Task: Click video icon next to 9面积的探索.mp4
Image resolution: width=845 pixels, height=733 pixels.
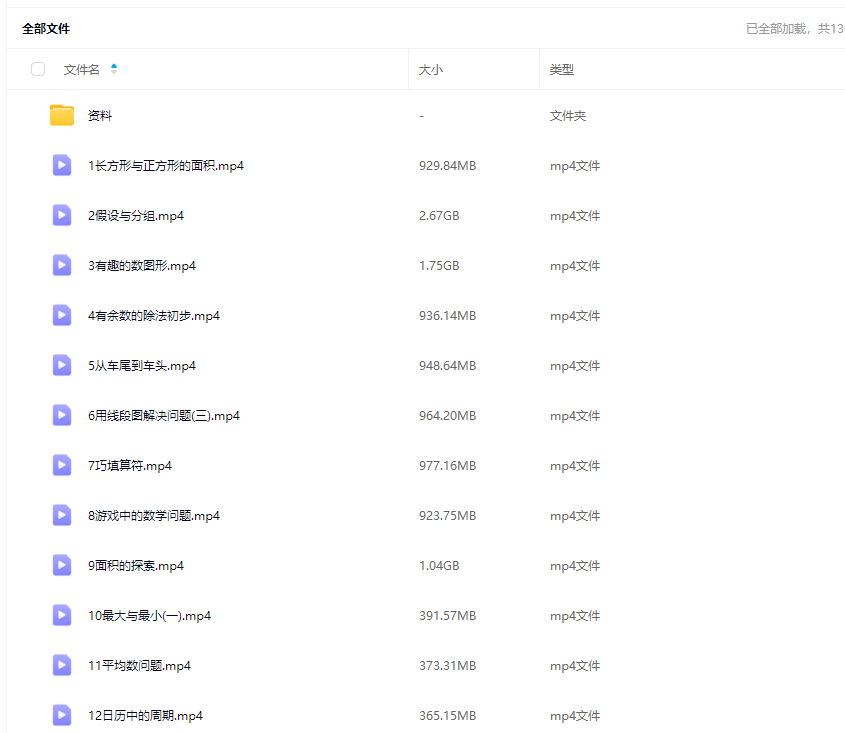Action: [x=62, y=565]
